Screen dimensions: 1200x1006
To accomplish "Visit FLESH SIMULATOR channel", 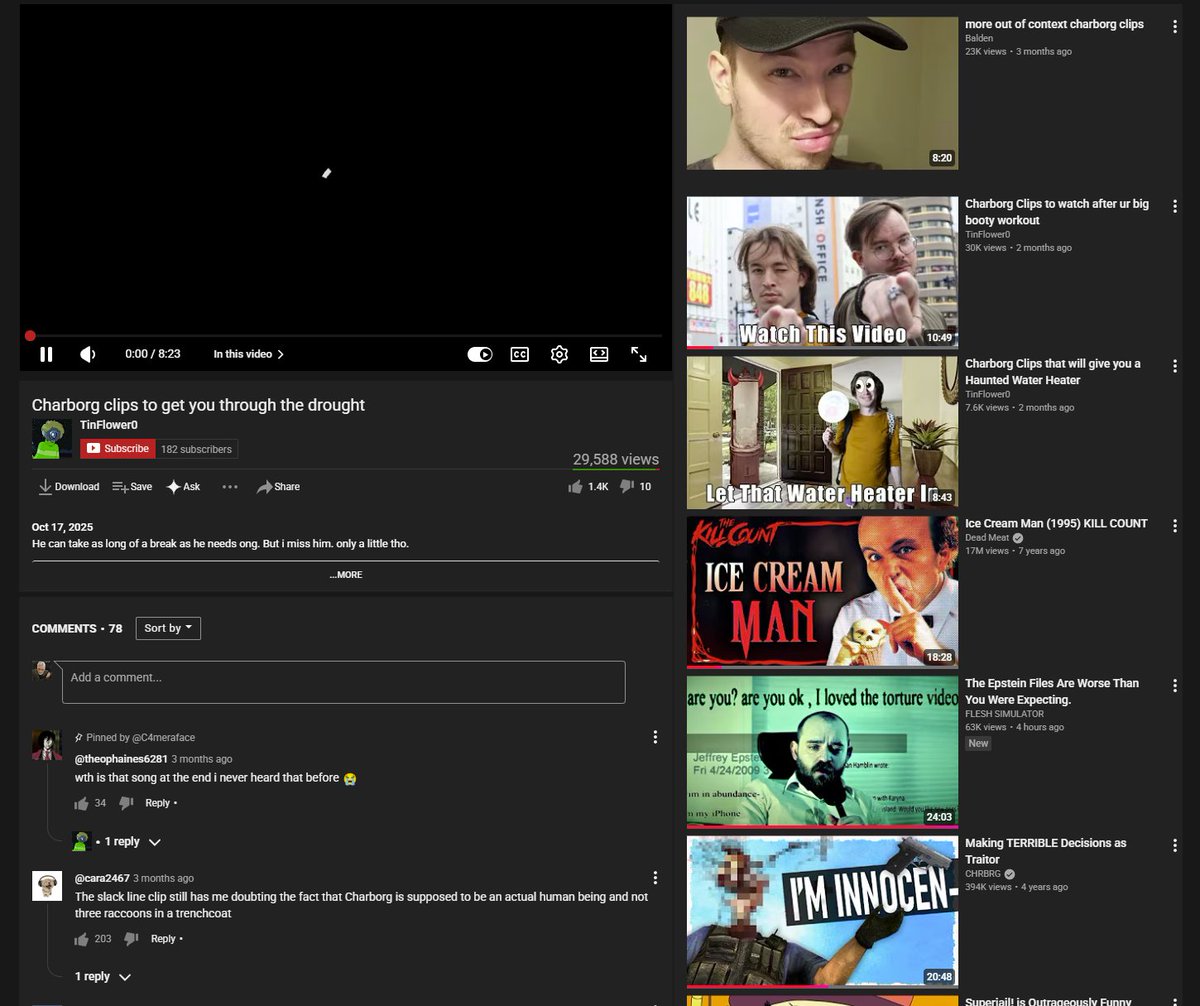I will tap(1004, 714).
